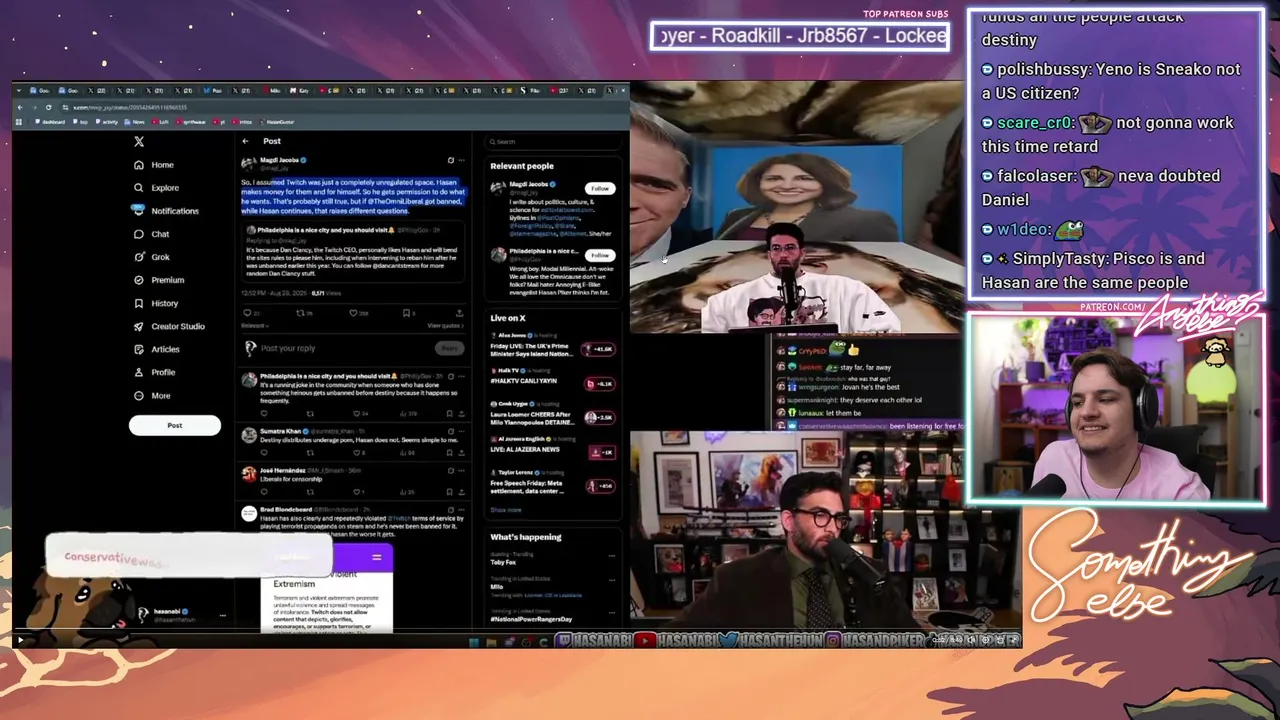Click the browser back arrow

(x=20, y=107)
